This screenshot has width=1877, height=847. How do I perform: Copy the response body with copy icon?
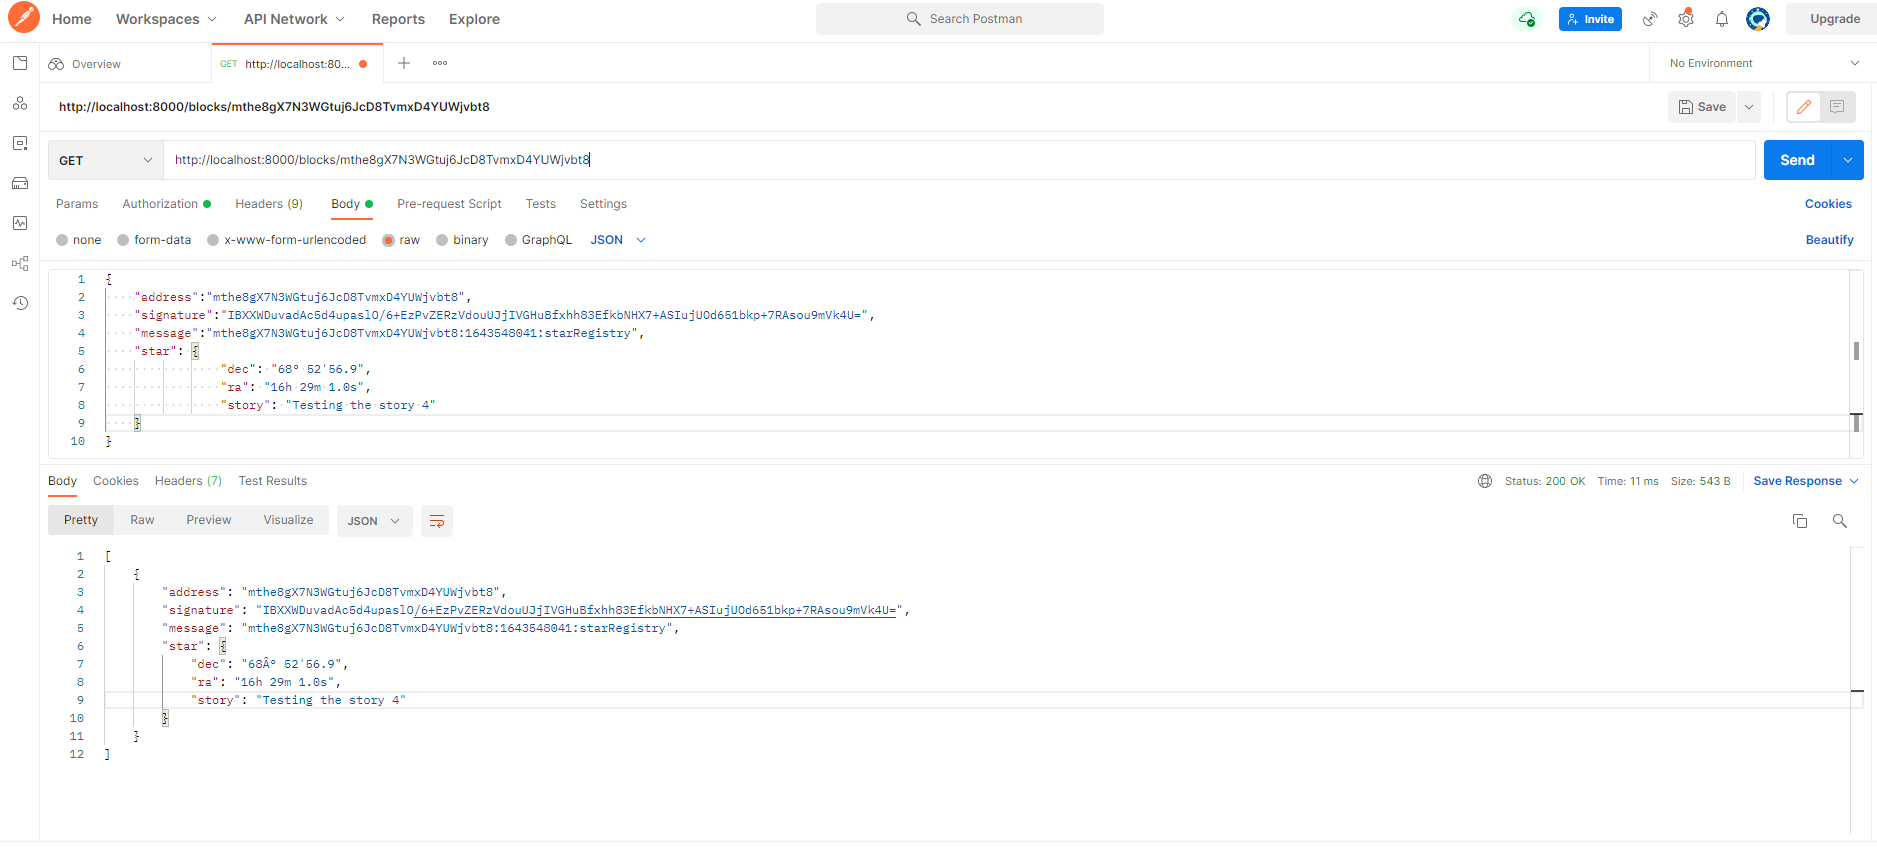pyautogui.click(x=1800, y=521)
